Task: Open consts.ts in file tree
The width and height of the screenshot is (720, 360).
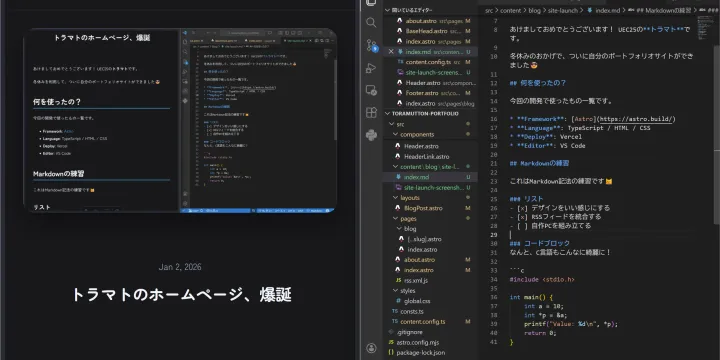Action: (x=412, y=311)
